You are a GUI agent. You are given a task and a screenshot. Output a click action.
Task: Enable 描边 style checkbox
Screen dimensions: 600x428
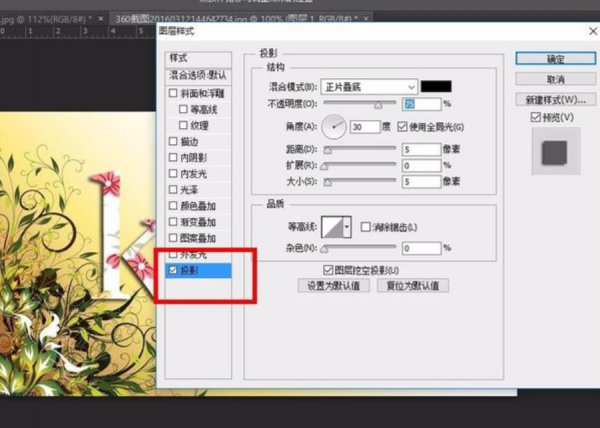point(173,142)
